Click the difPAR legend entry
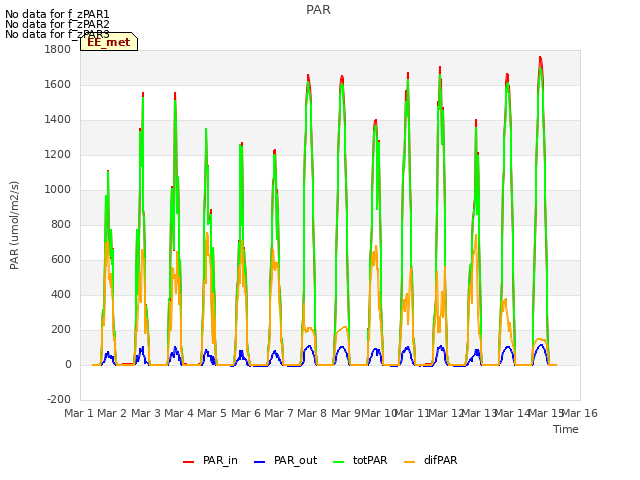The image size is (640, 480). point(431,460)
